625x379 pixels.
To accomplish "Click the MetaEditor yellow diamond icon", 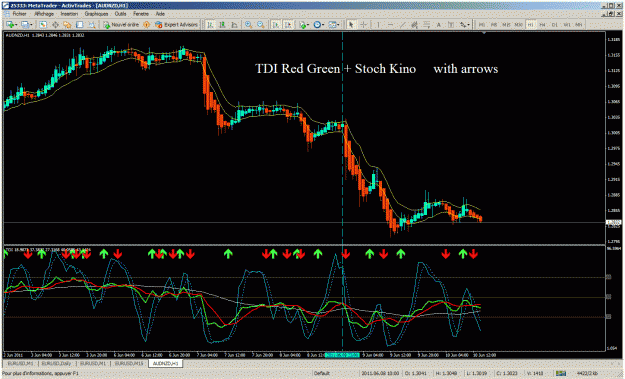I will (147, 25).
